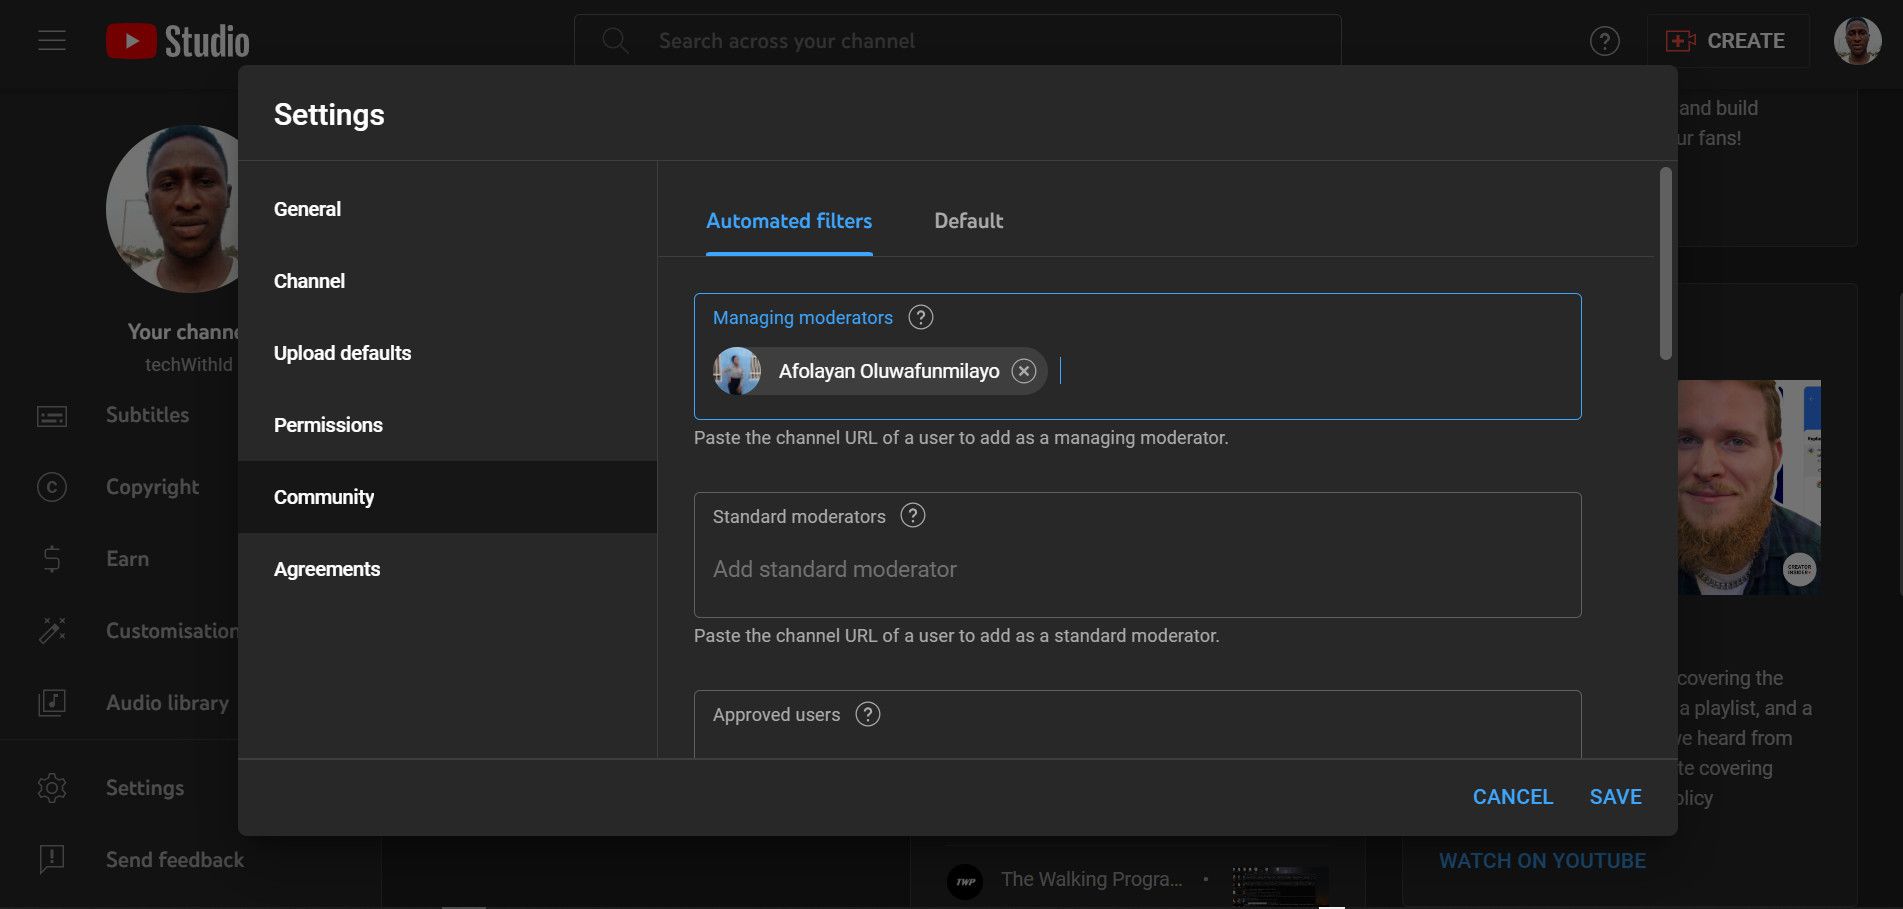
Task: Click the Send feedback icon
Action: coord(51,858)
